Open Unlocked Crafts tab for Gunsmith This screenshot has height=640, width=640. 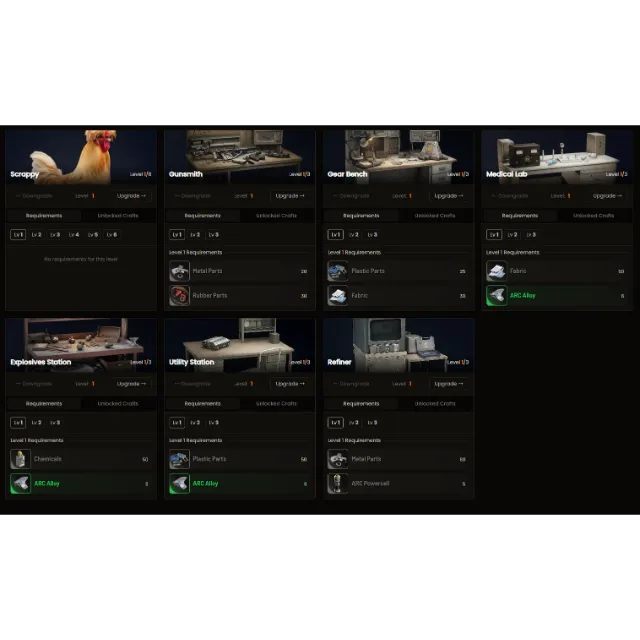(x=276, y=216)
